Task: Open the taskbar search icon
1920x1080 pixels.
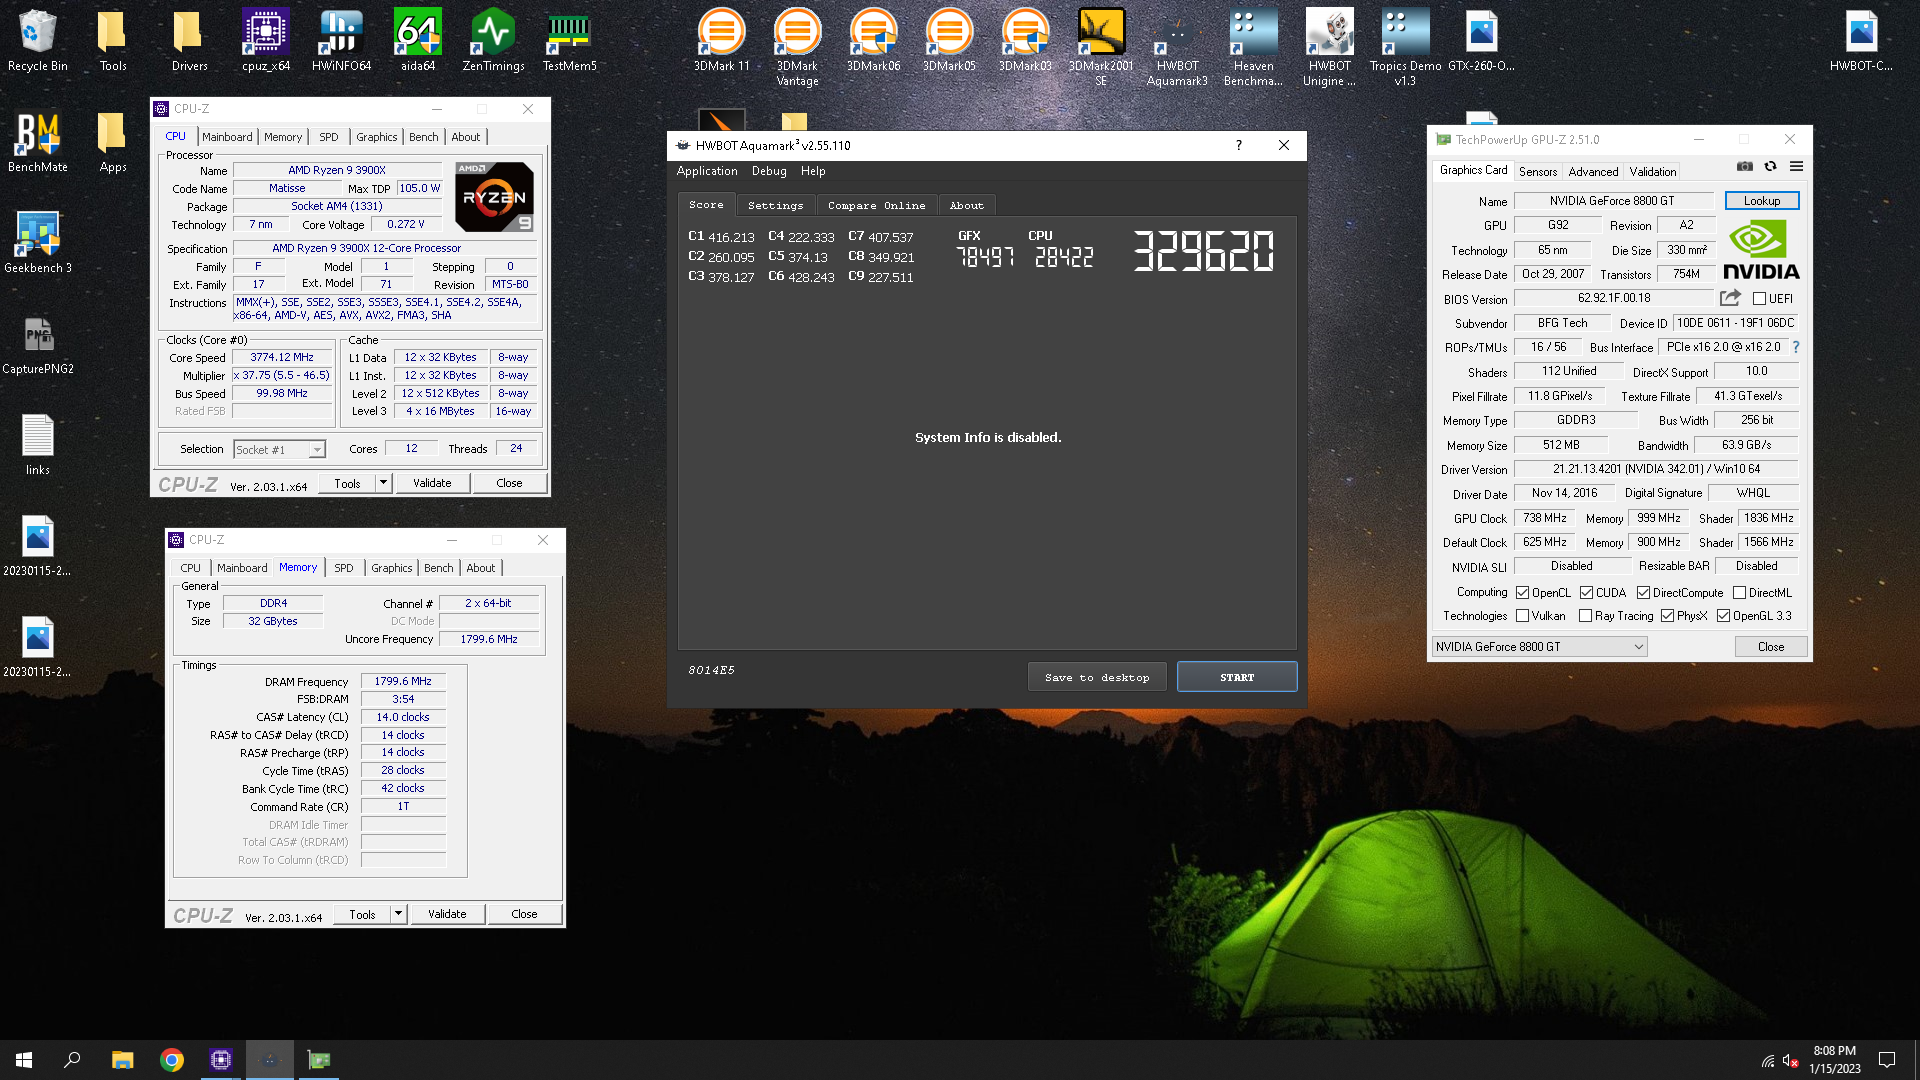Action: click(x=72, y=1060)
